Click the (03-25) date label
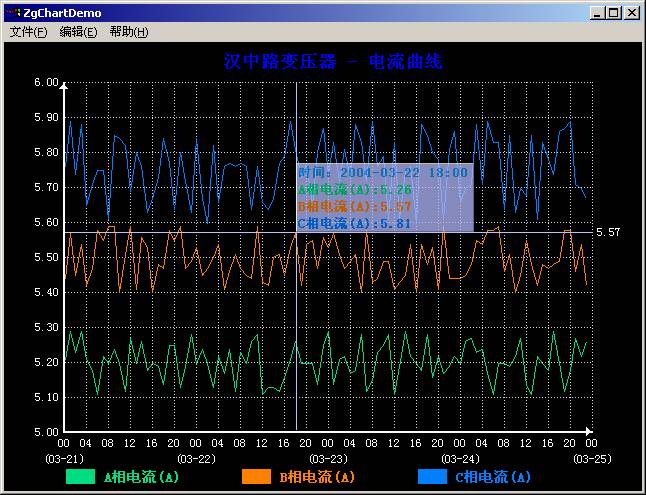Screen dimensions: 646x495 click(x=592, y=459)
